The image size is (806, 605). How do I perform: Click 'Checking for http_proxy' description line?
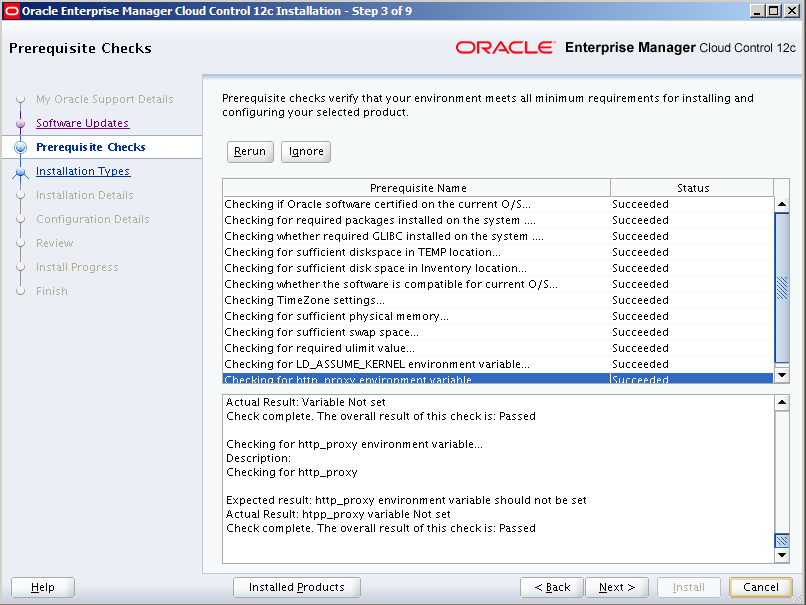point(291,472)
